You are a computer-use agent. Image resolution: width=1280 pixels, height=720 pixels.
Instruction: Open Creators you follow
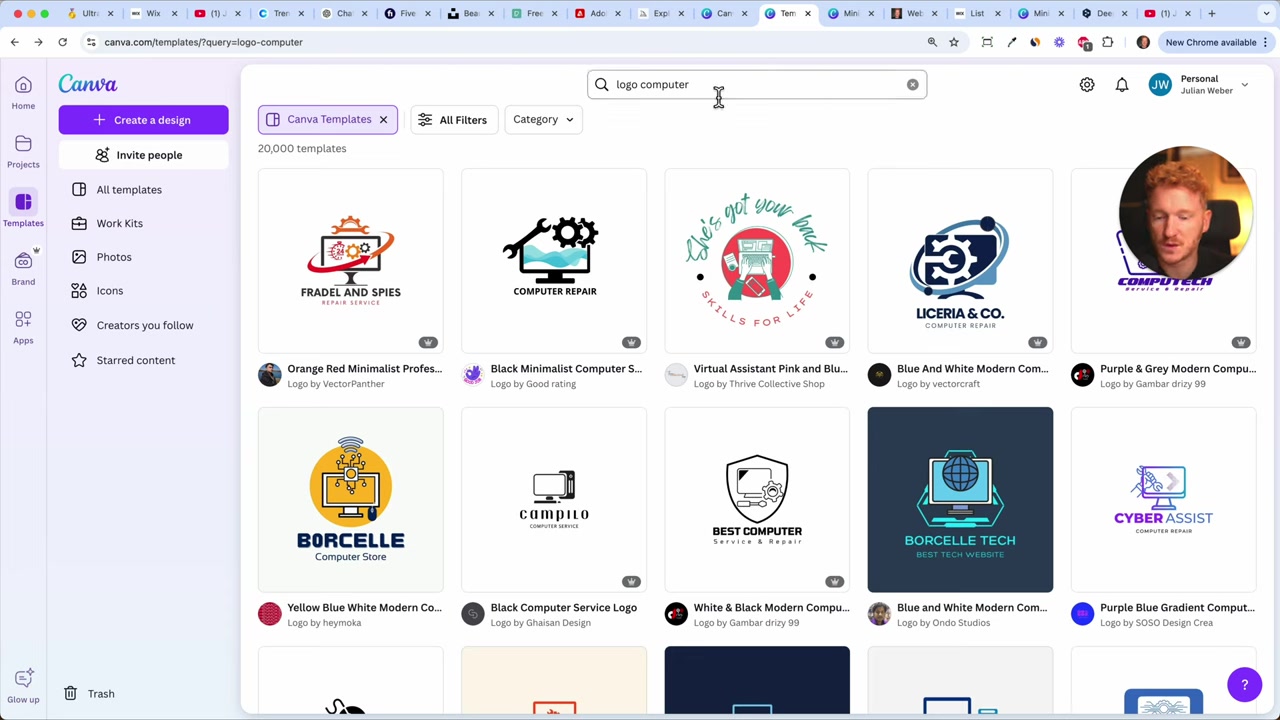(145, 325)
